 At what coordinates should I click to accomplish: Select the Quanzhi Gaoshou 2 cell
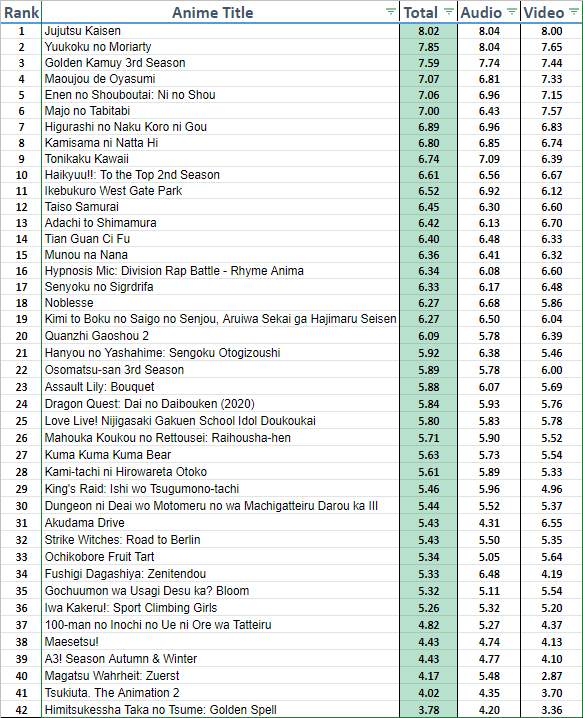[x=220, y=336]
